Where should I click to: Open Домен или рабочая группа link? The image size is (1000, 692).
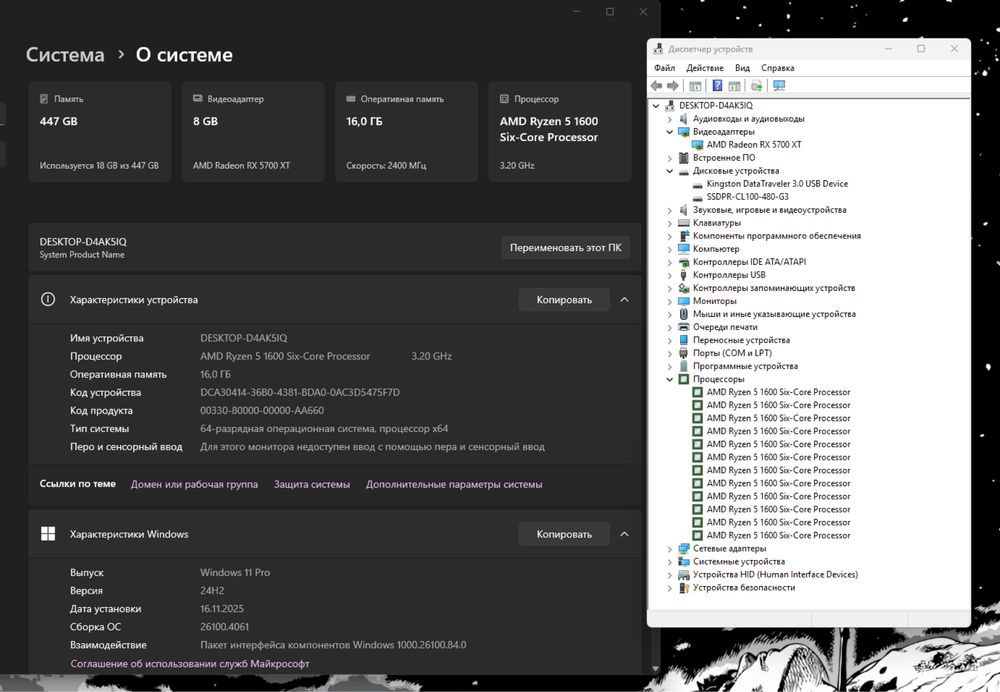click(x=194, y=484)
